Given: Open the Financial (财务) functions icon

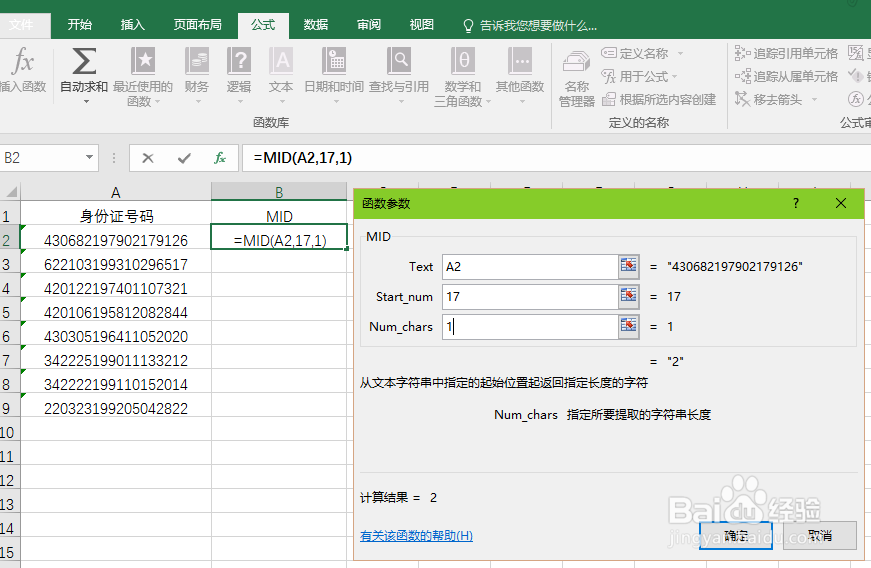Looking at the screenshot, I should (x=197, y=61).
